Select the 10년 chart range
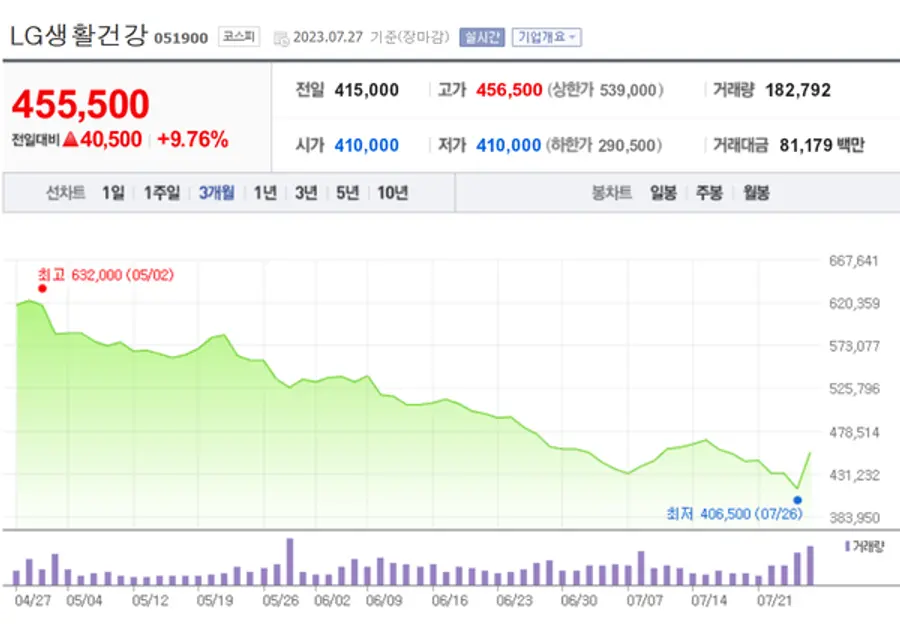Screen dimensions: 900x624 (392, 193)
